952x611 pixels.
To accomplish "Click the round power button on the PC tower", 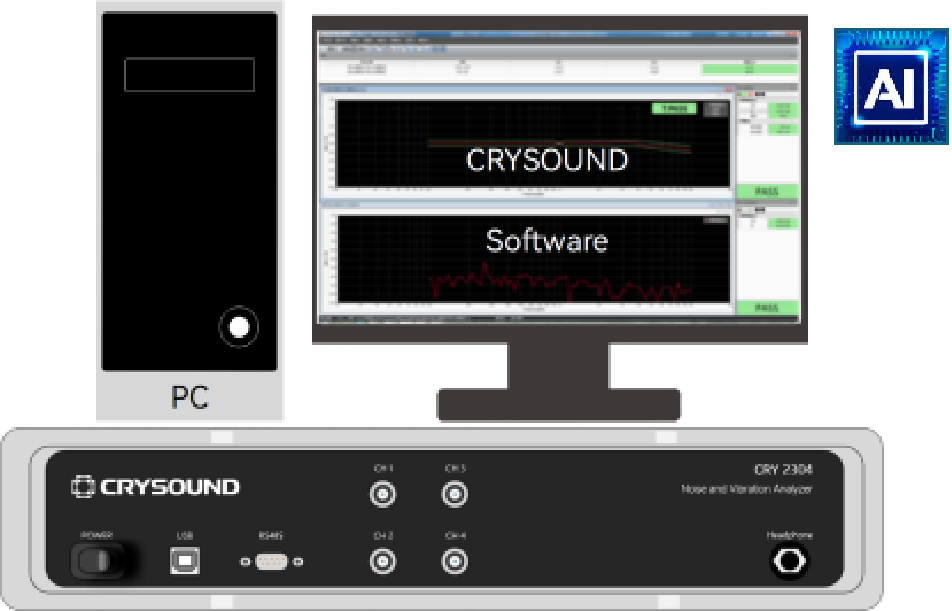I will [239, 327].
